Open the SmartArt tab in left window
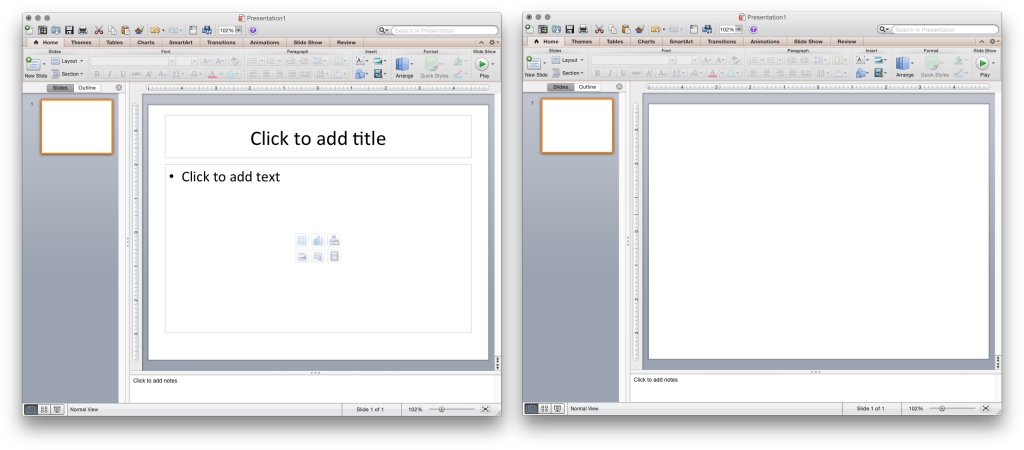This screenshot has width=1024, height=450. [x=181, y=42]
